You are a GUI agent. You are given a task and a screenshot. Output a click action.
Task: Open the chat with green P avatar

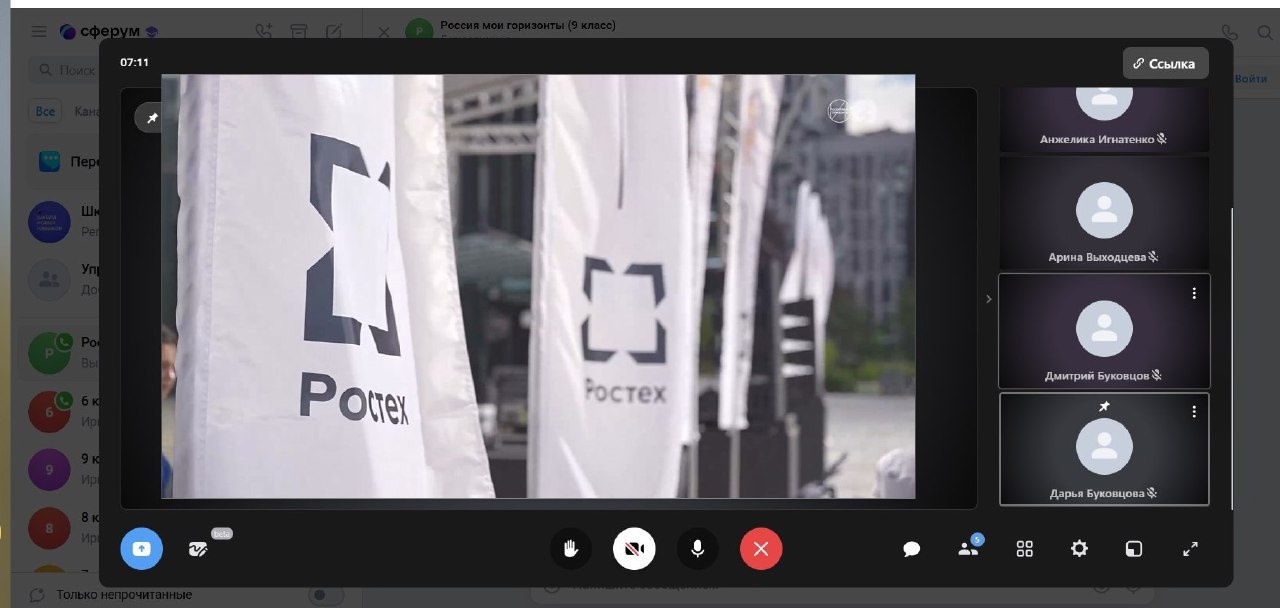click(50, 352)
